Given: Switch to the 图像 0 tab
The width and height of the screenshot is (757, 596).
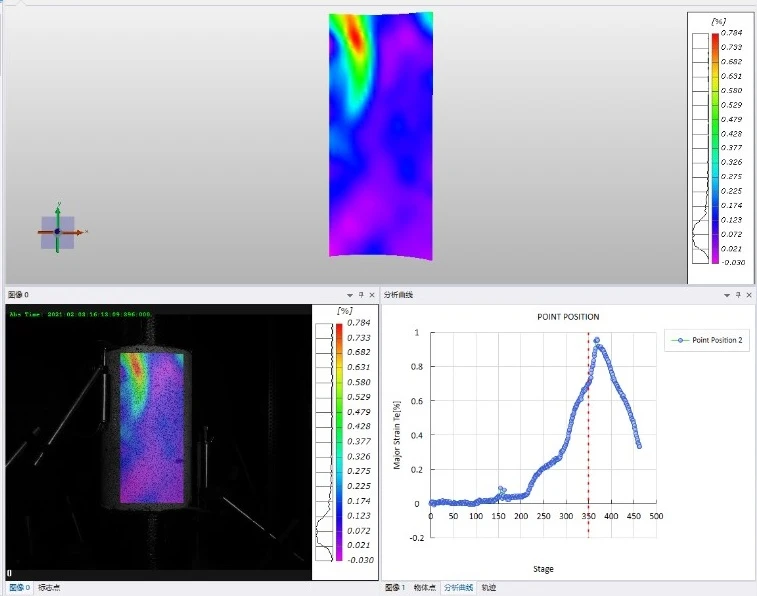Looking at the screenshot, I should pos(19,588).
